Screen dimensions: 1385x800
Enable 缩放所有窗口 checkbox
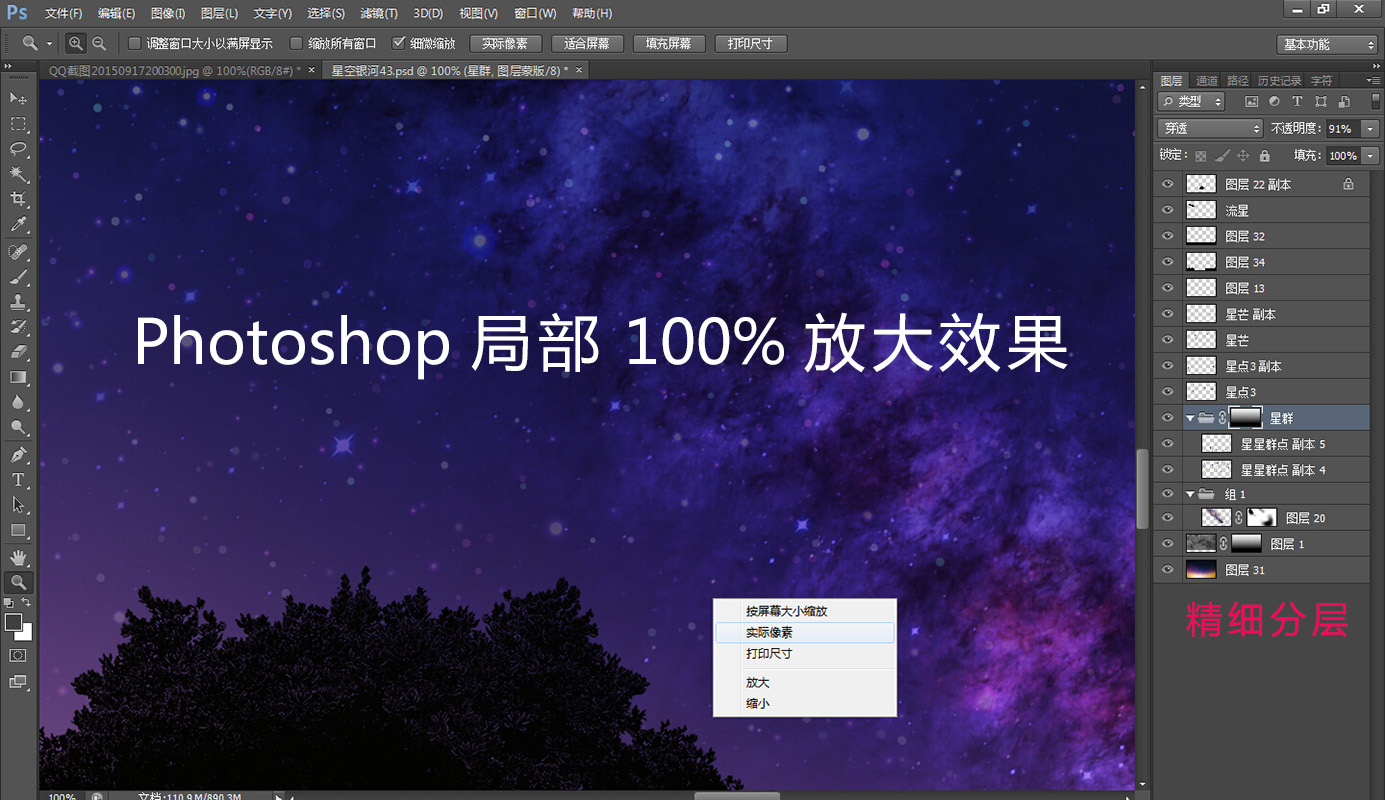tap(296, 43)
